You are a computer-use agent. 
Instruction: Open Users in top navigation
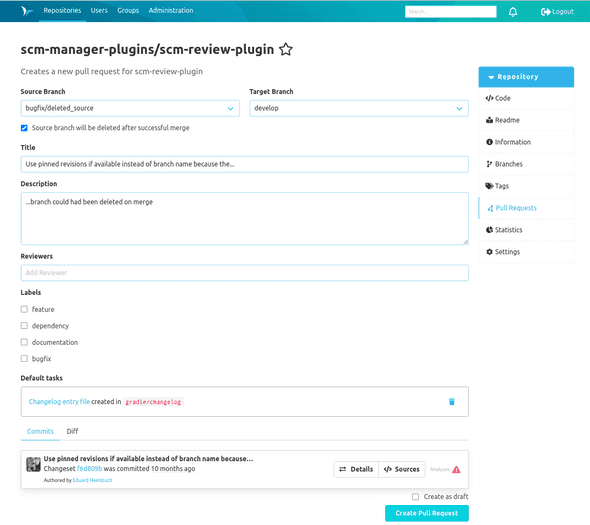click(99, 11)
